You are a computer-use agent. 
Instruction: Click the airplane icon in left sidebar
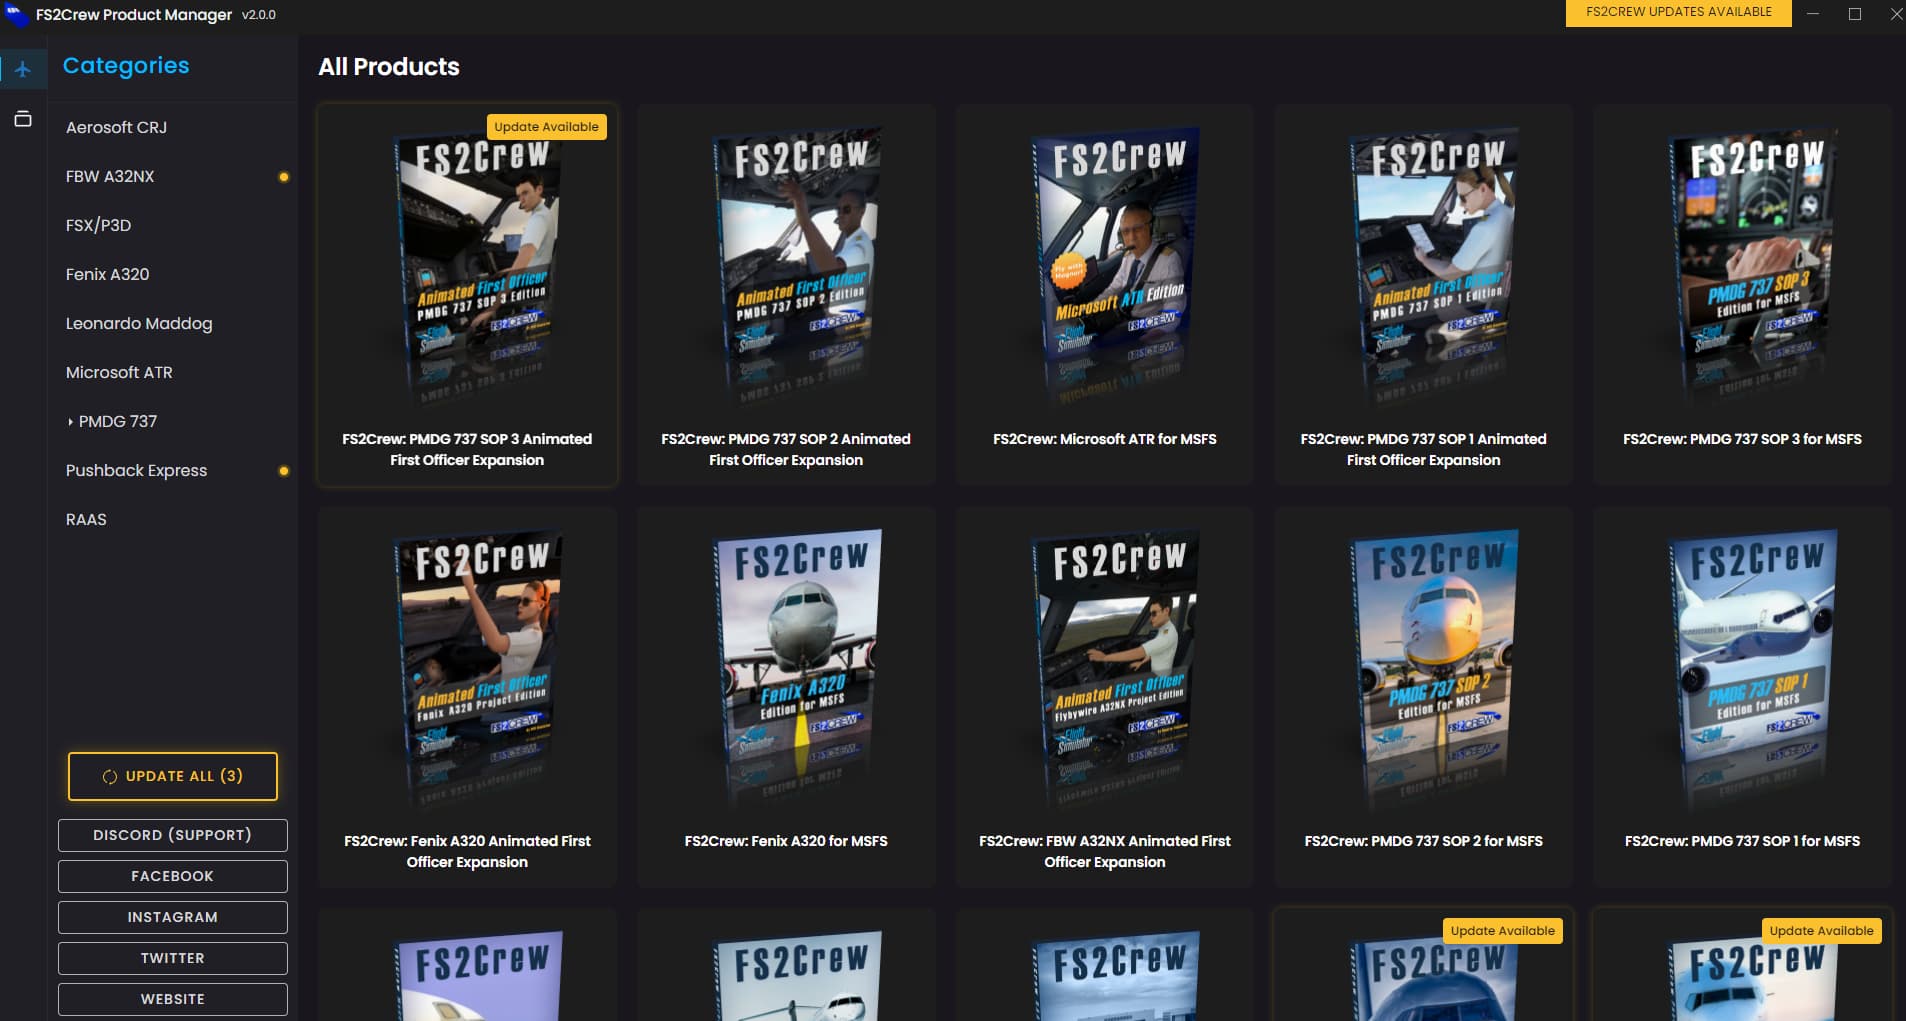pos(23,69)
